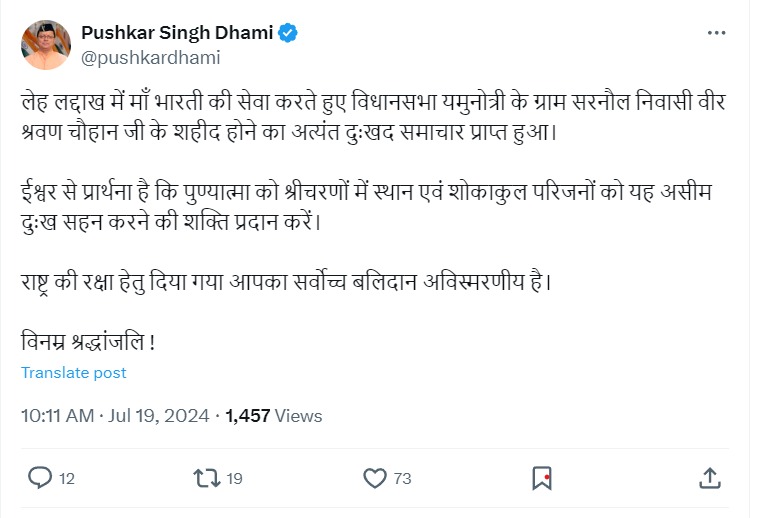Click the repost arrows icon
Image resolution: width=762 pixels, height=518 pixels.
coord(207,478)
